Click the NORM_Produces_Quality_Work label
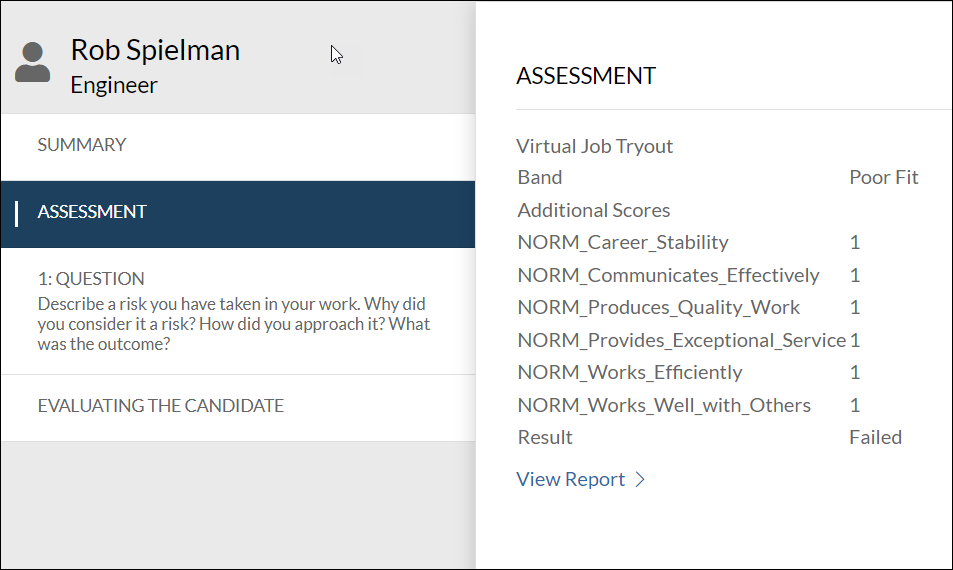 (659, 308)
